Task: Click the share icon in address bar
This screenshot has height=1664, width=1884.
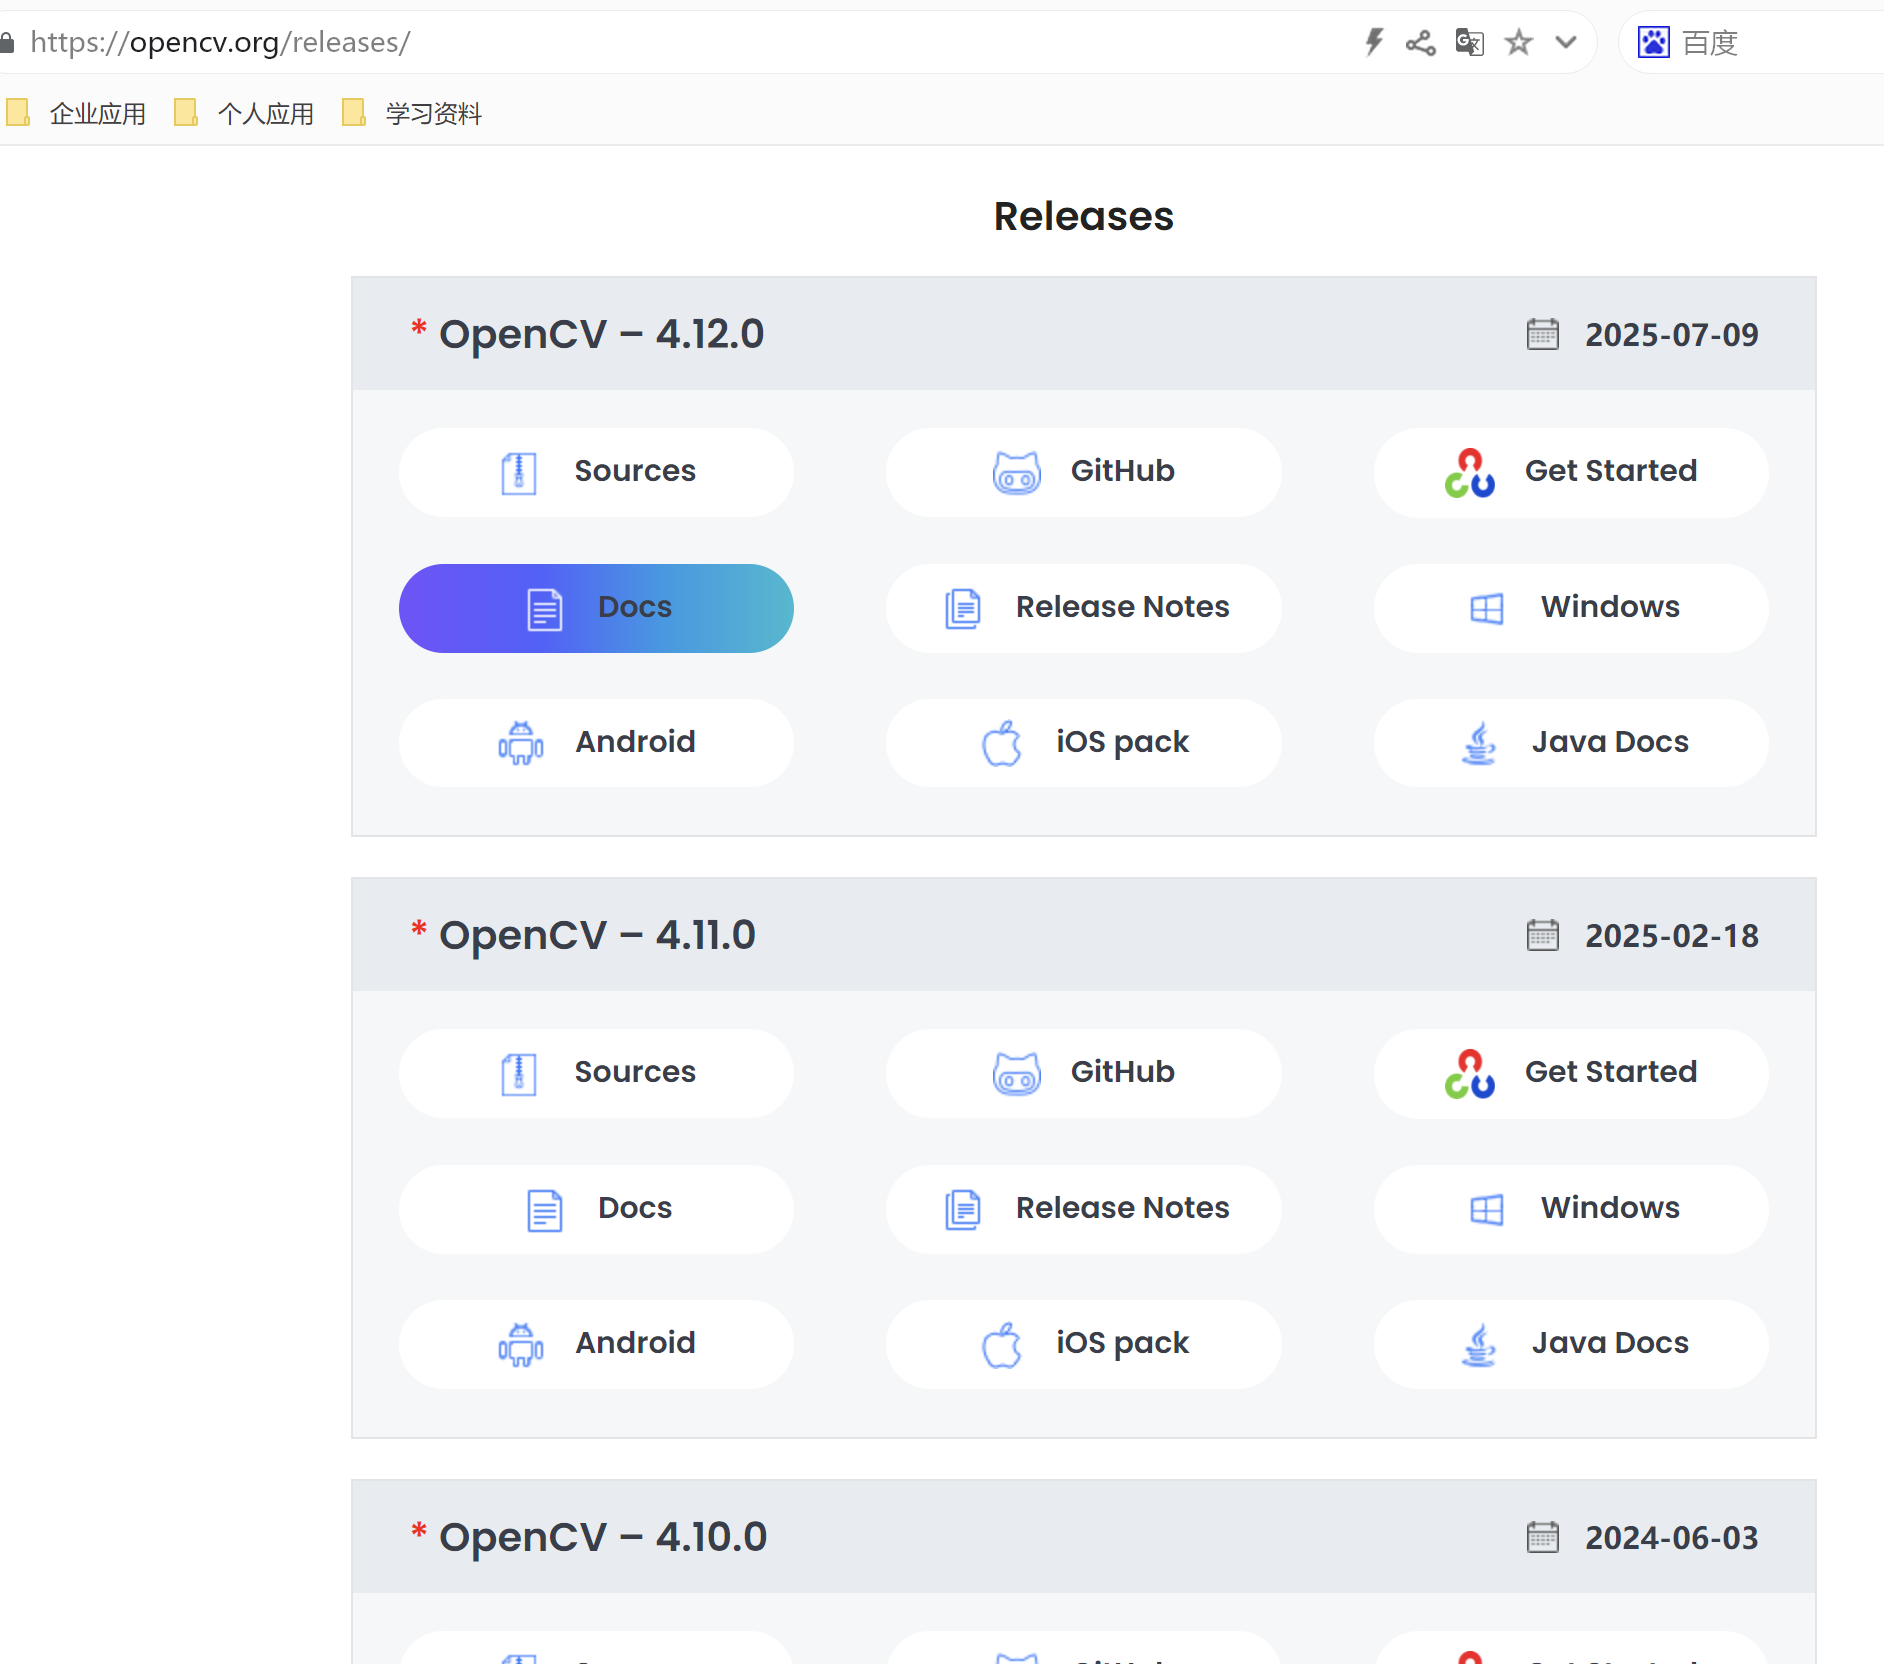Action: click(x=1420, y=42)
